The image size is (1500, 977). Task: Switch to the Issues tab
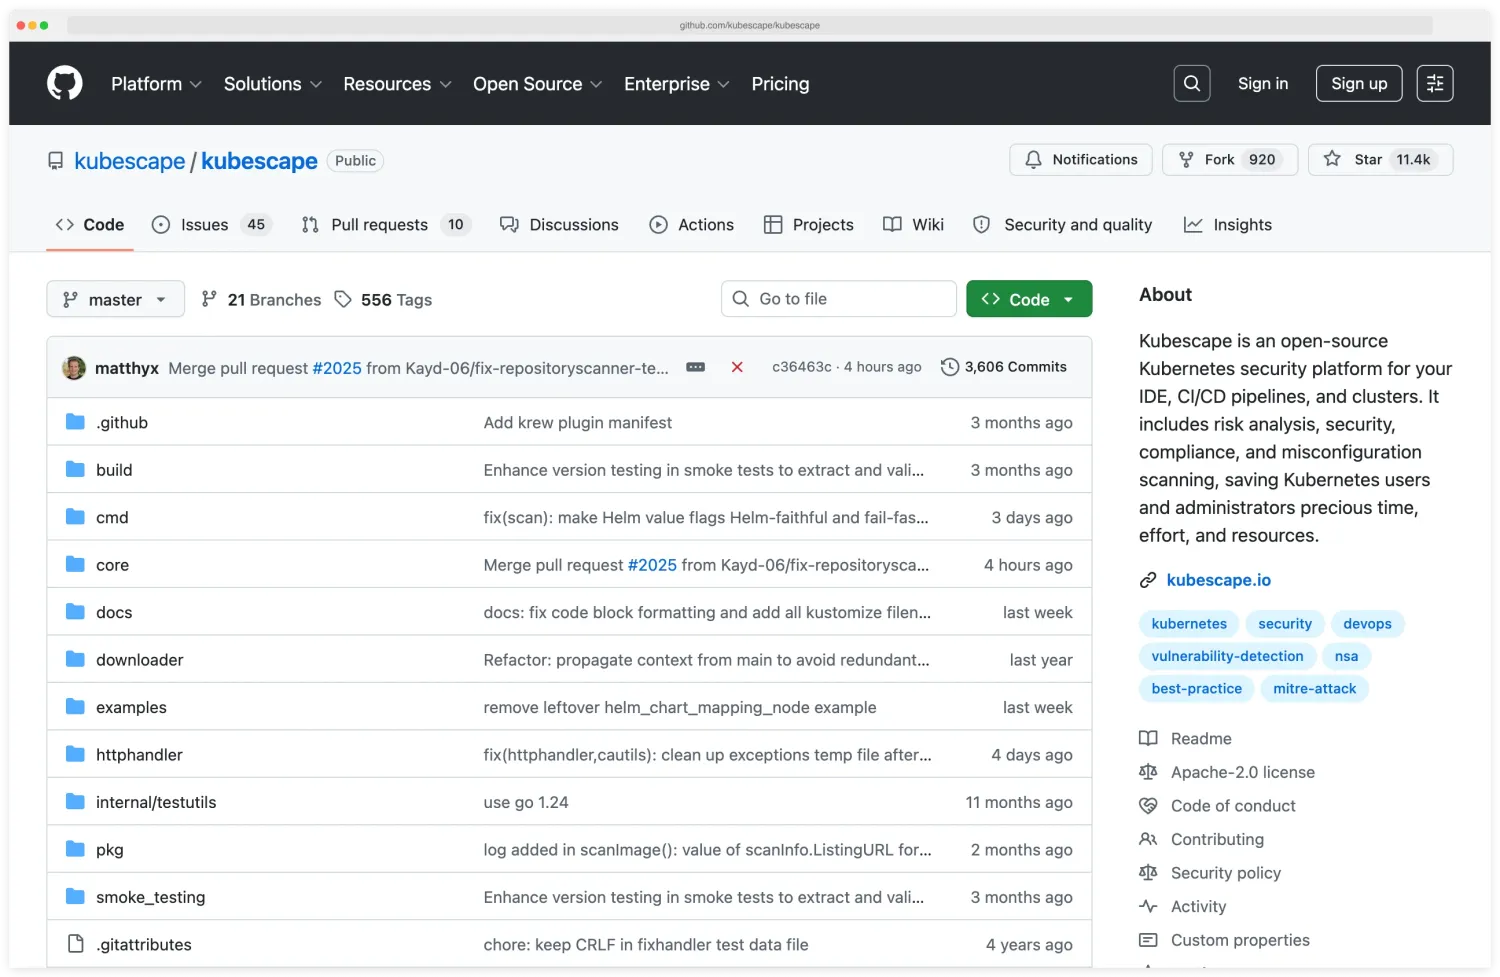[x=211, y=225]
